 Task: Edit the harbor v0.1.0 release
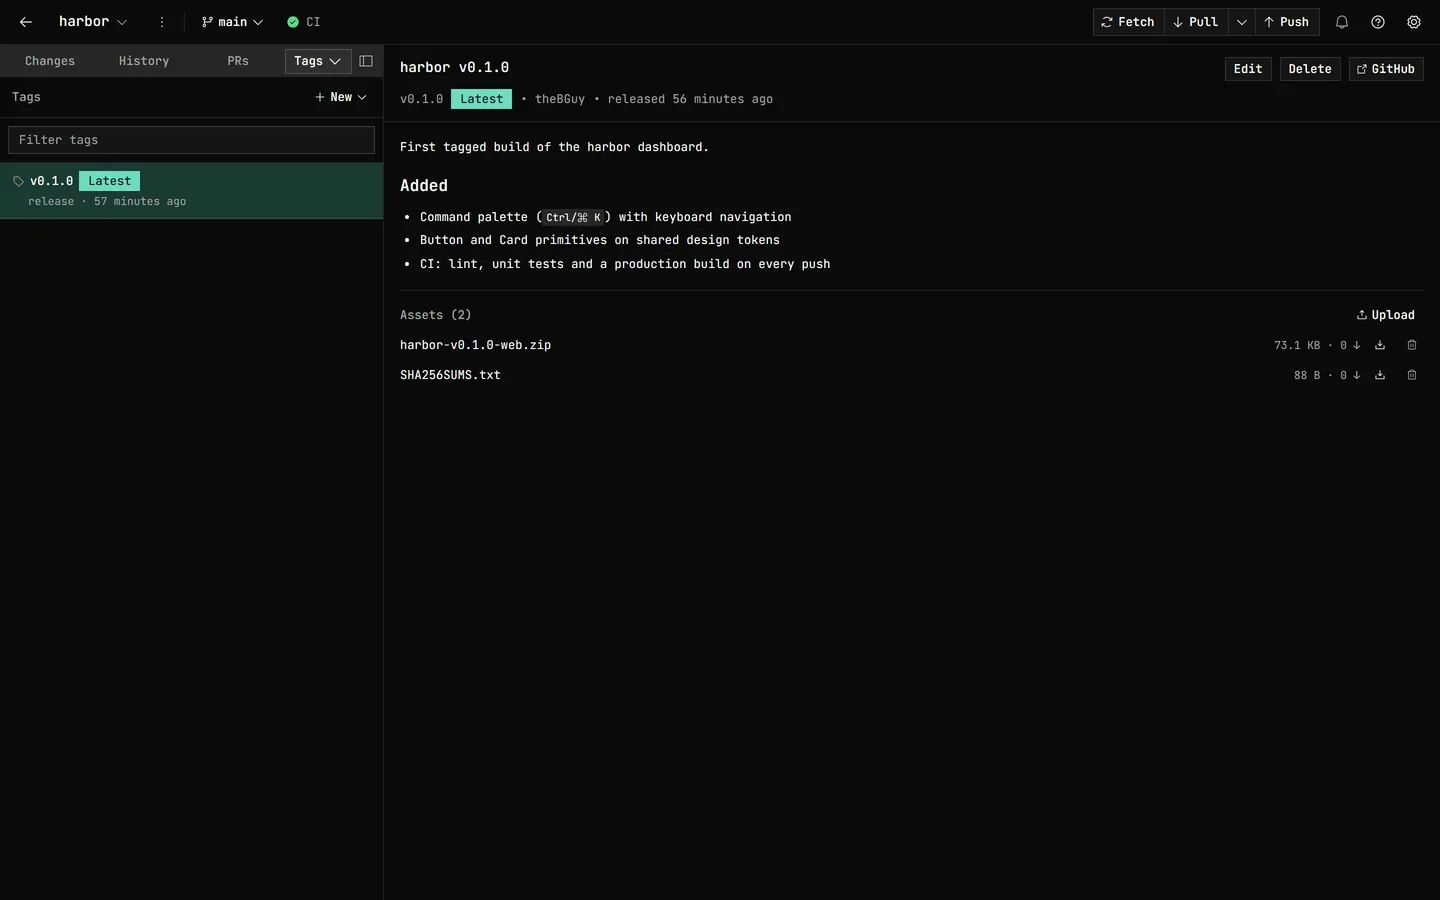(x=1248, y=69)
